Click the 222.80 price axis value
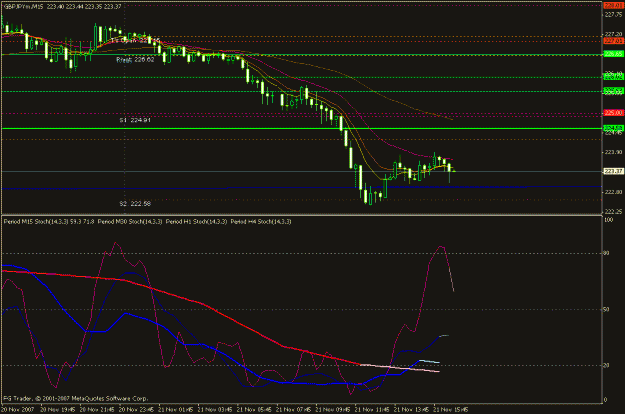Image resolution: width=625 pixels, height=414 pixels. [x=613, y=192]
